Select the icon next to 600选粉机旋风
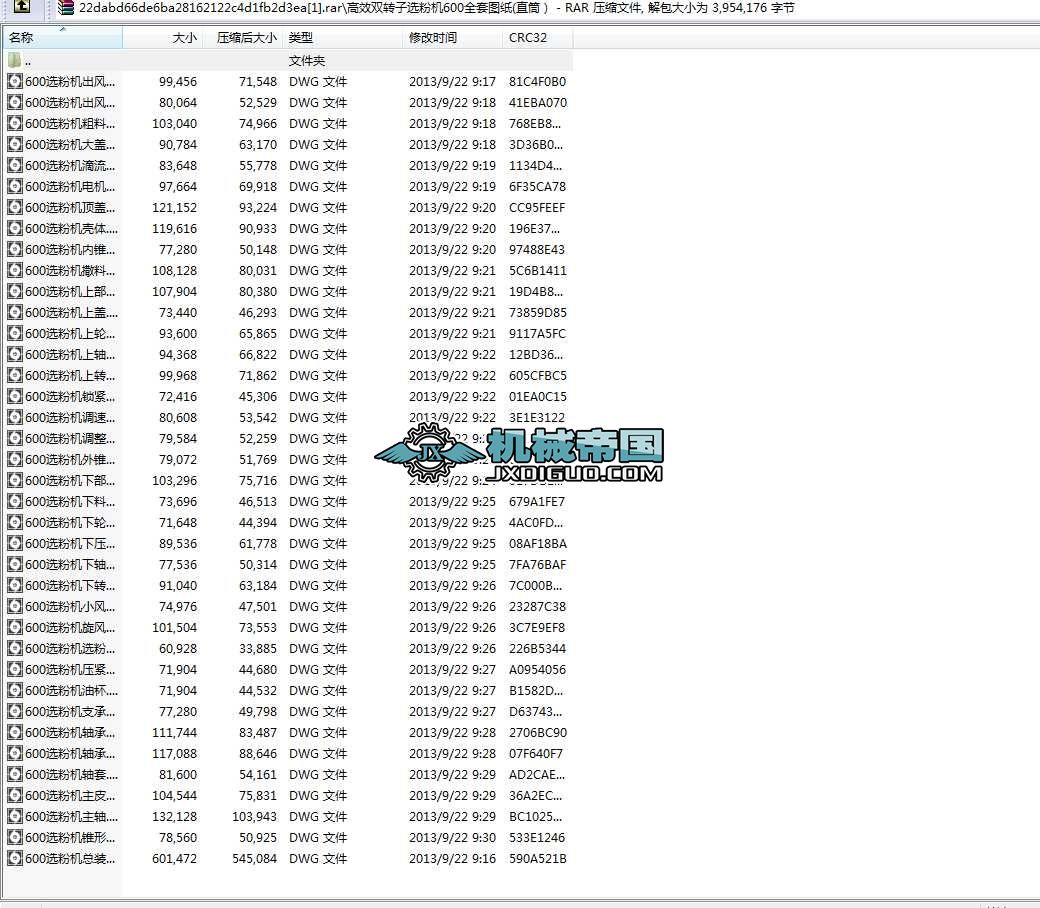The width and height of the screenshot is (1040, 908). pos(15,627)
